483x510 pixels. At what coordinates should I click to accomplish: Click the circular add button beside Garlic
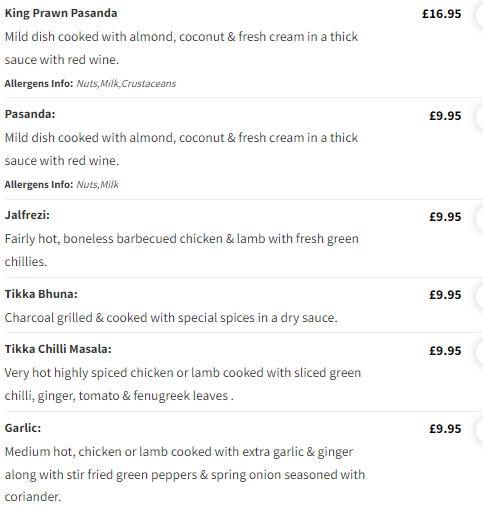coord(480,429)
